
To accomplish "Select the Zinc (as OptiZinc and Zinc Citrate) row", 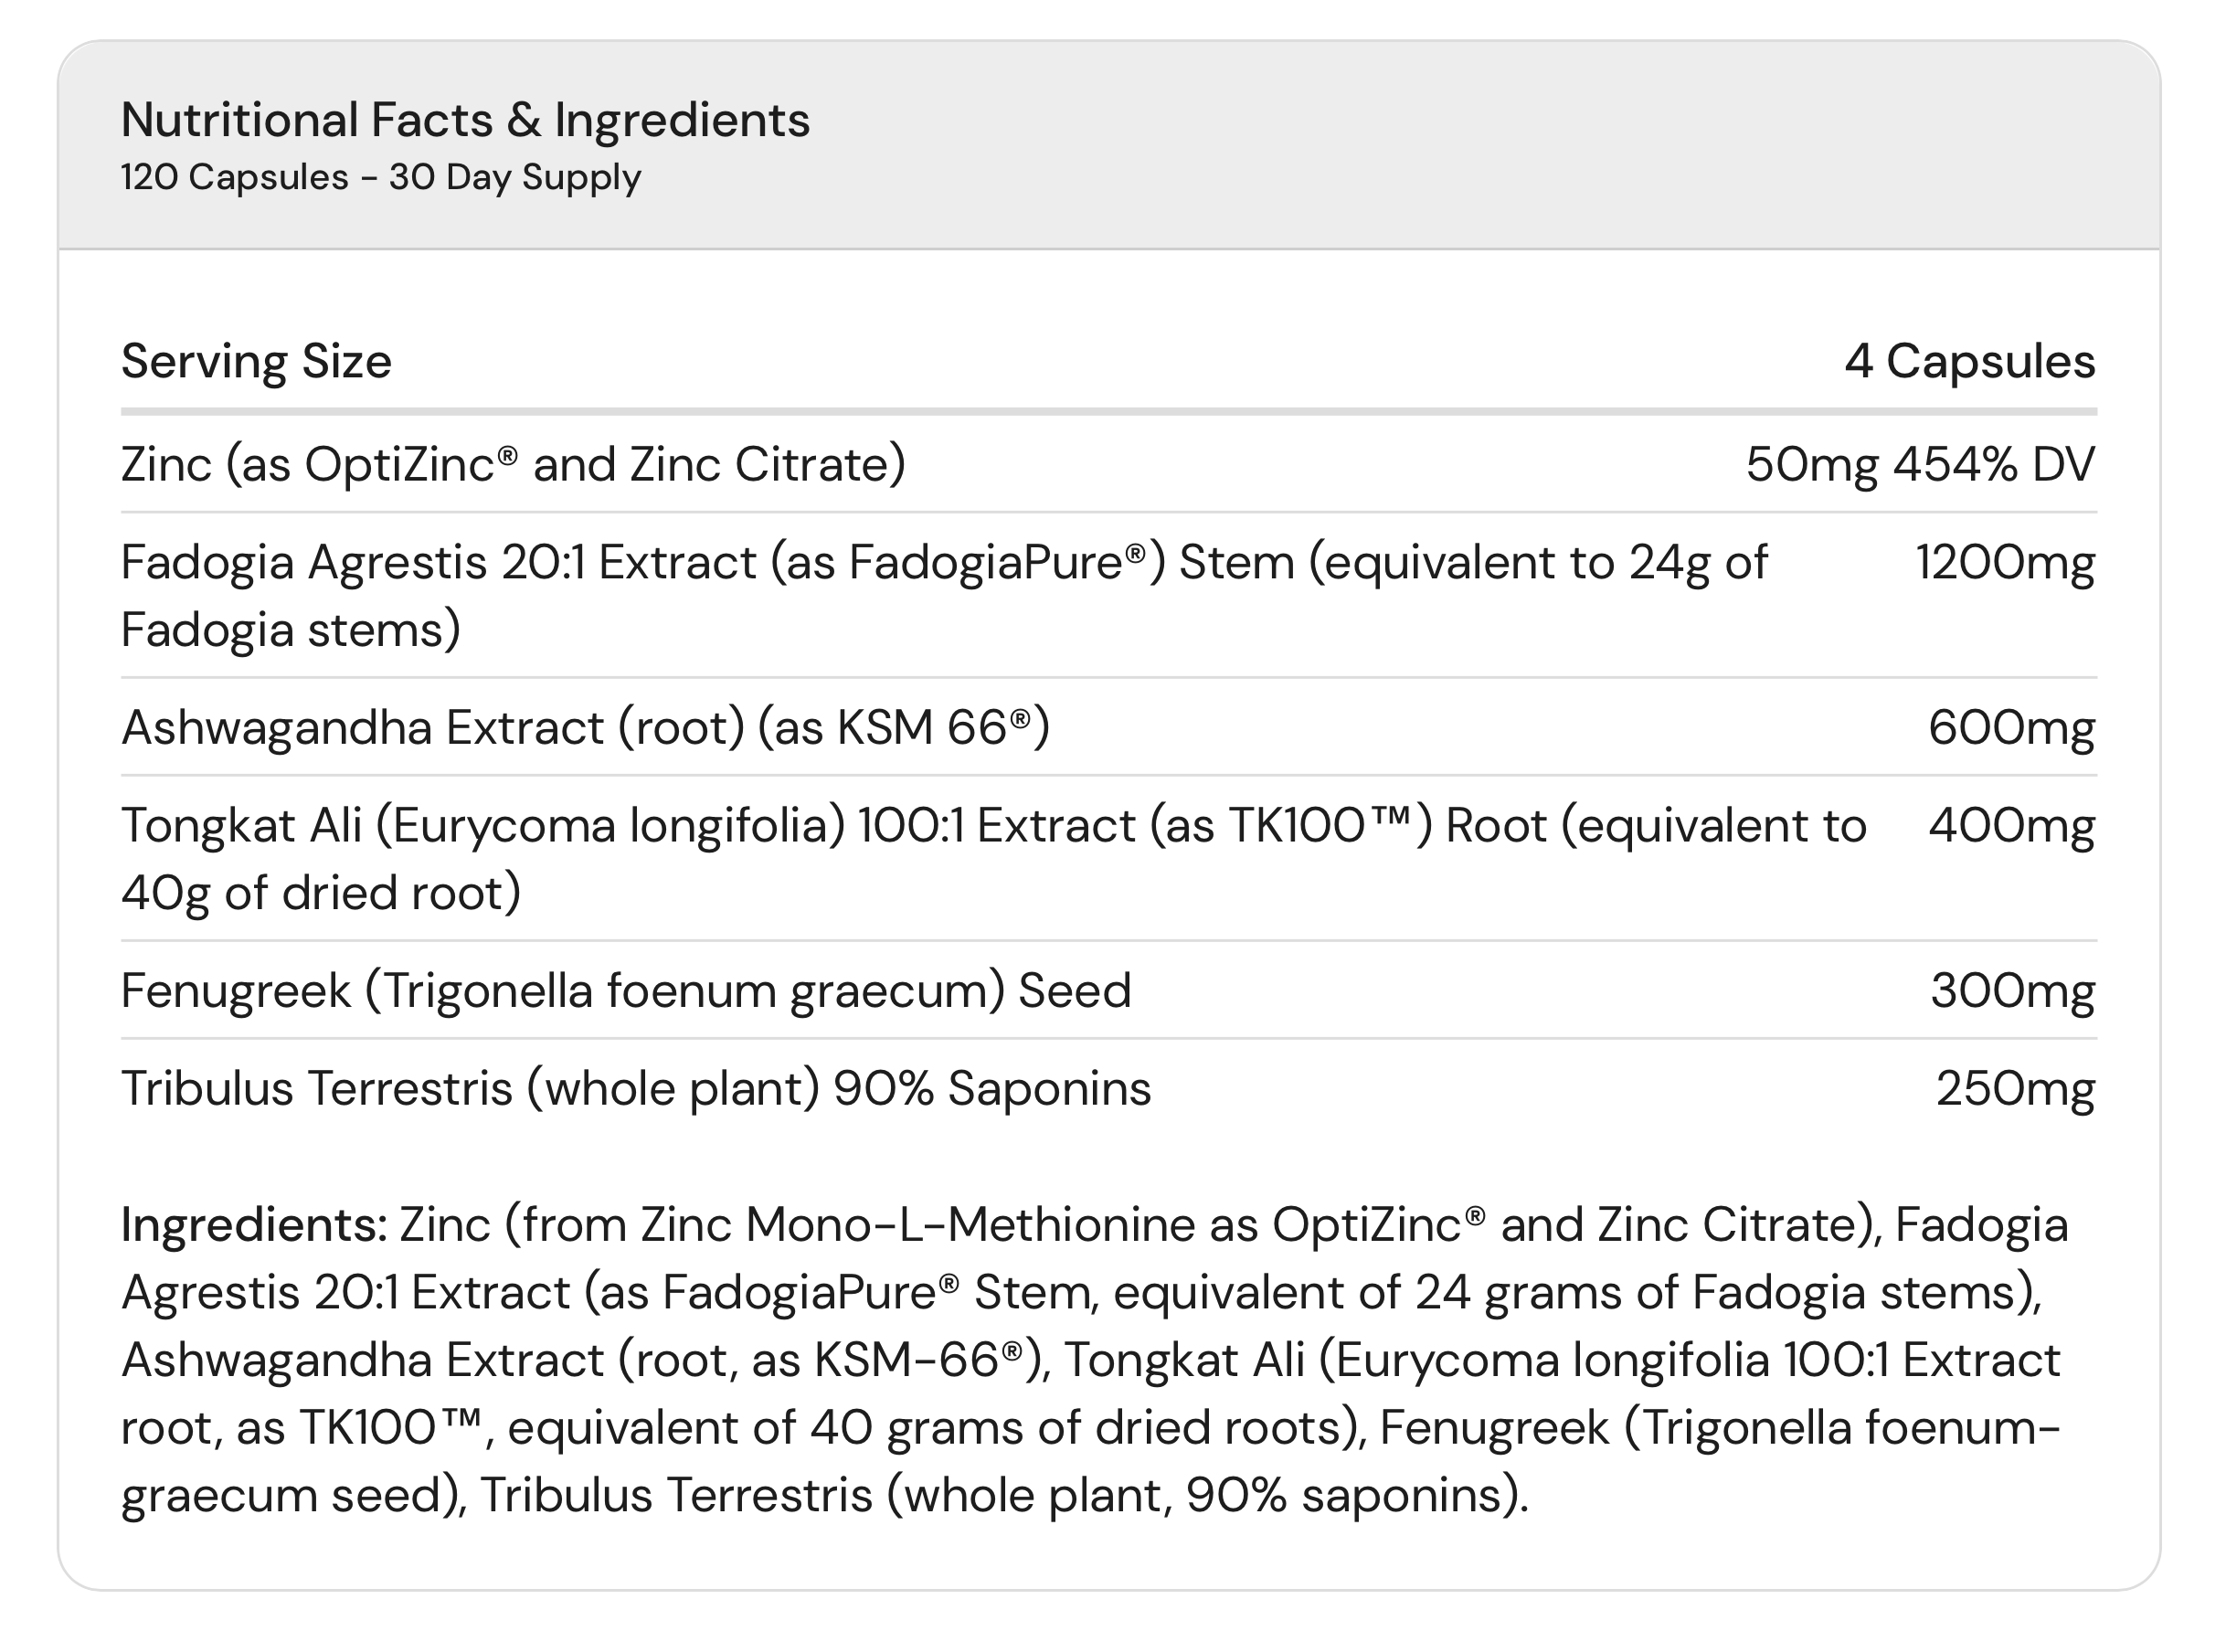I will click(x=1108, y=464).
